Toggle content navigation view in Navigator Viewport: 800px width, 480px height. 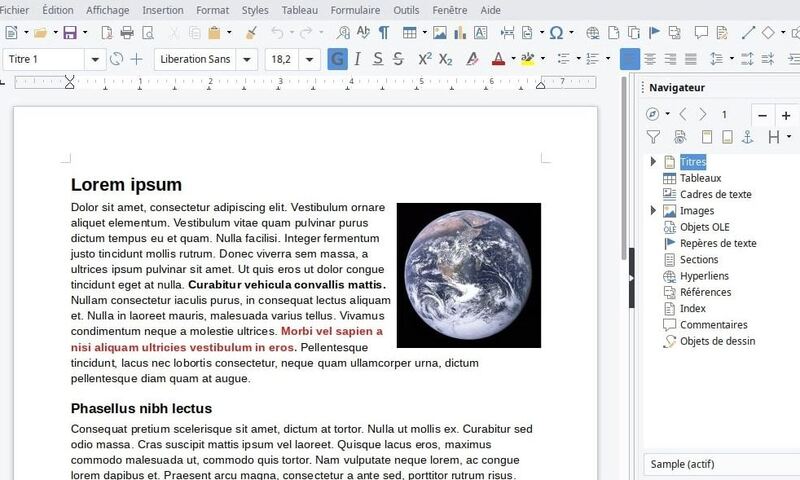pyautogui.click(x=680, y=137)
